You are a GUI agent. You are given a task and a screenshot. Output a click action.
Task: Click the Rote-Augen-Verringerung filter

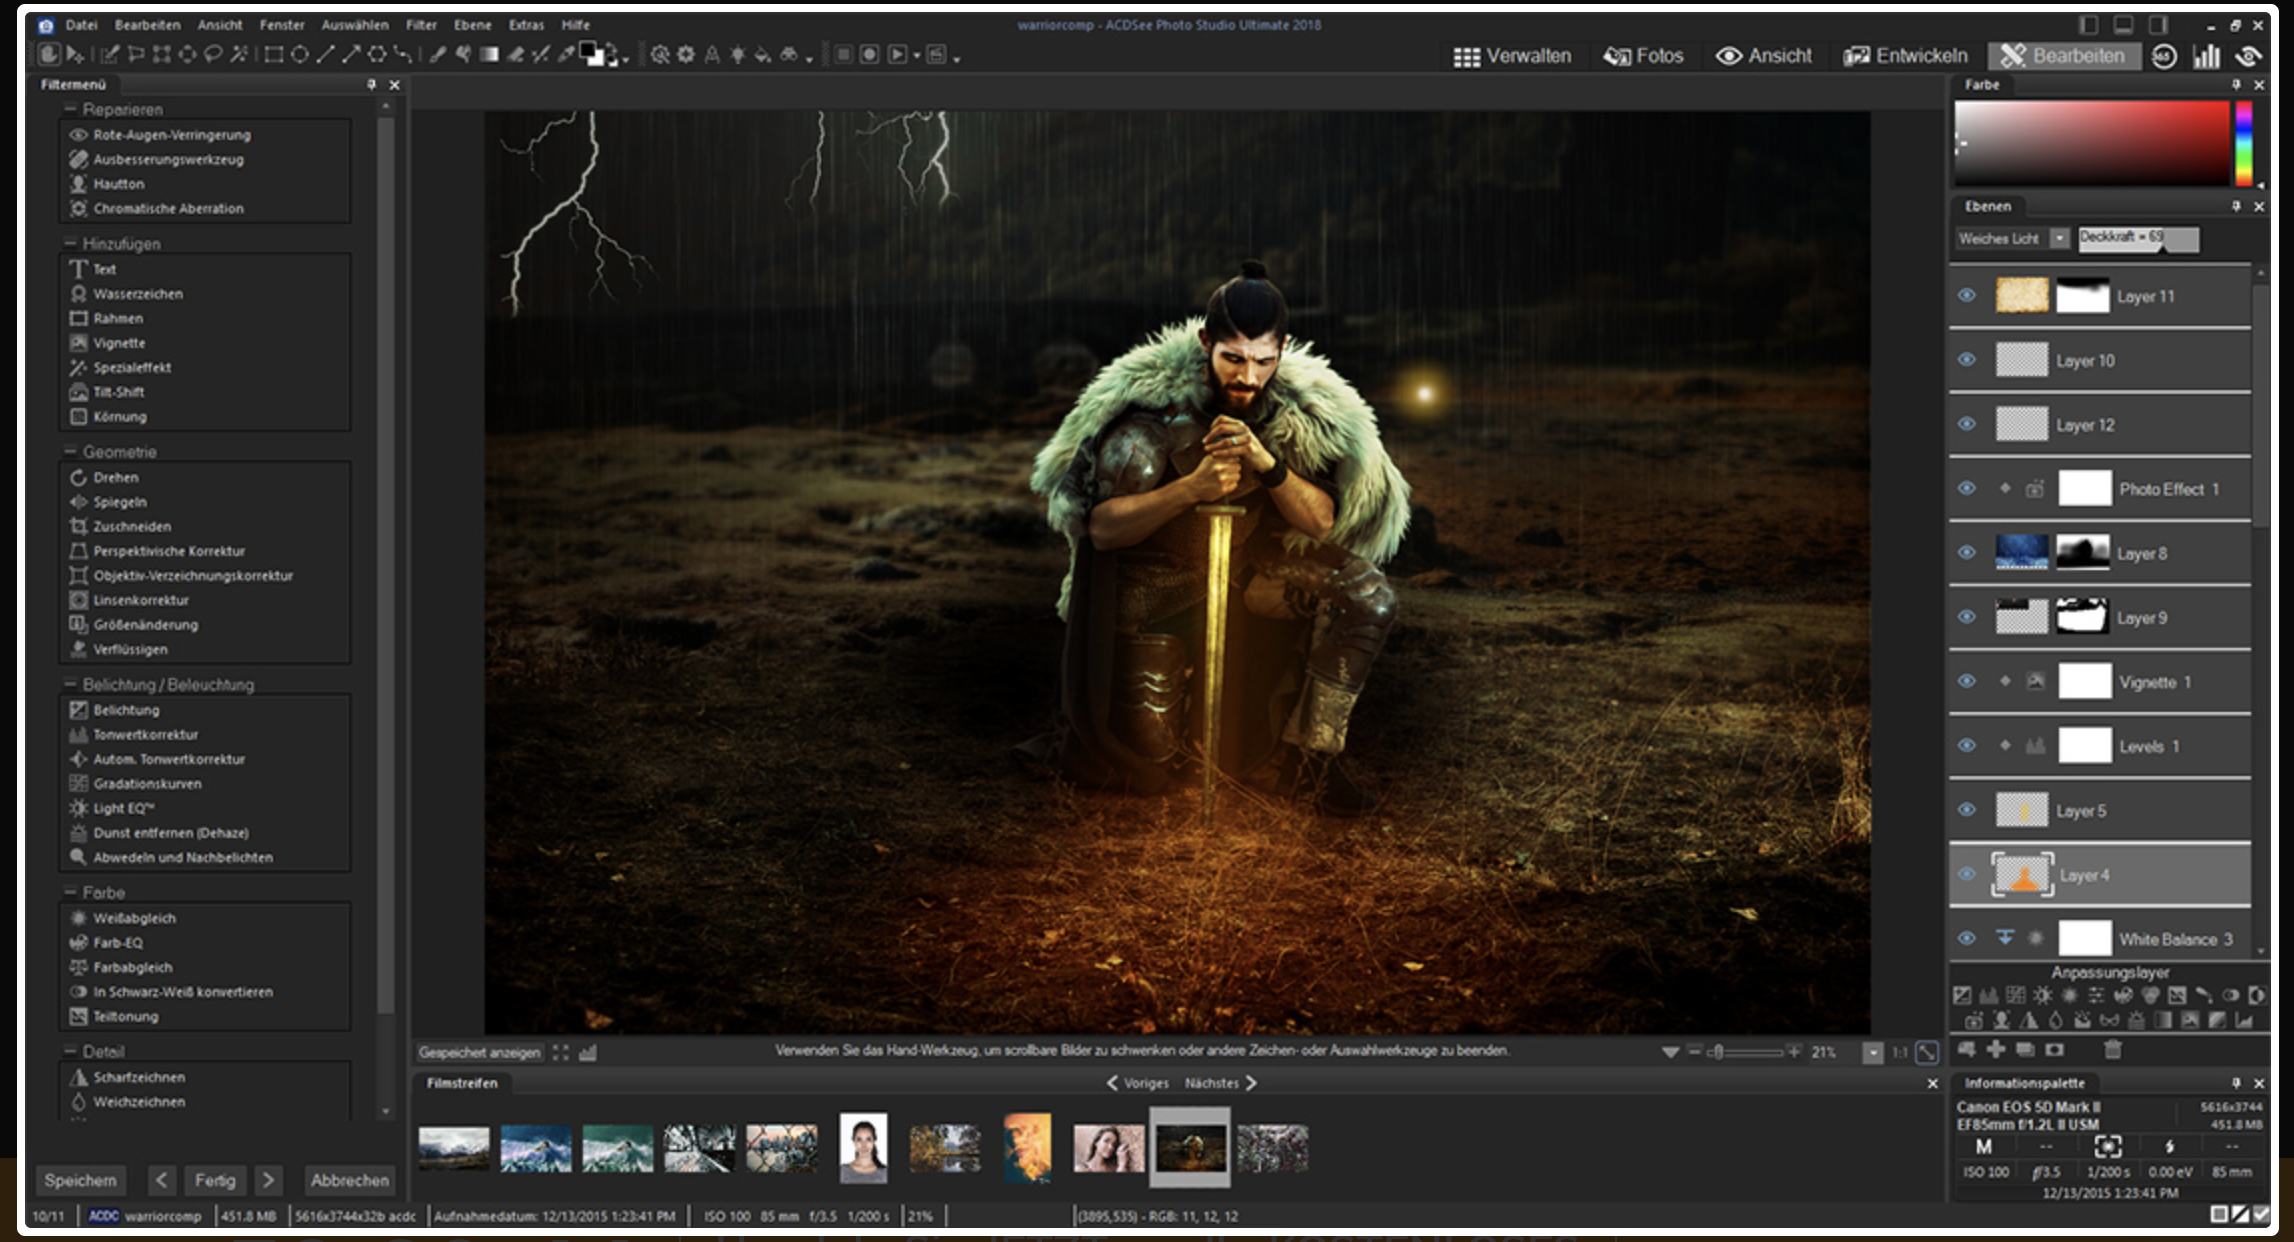172,135
